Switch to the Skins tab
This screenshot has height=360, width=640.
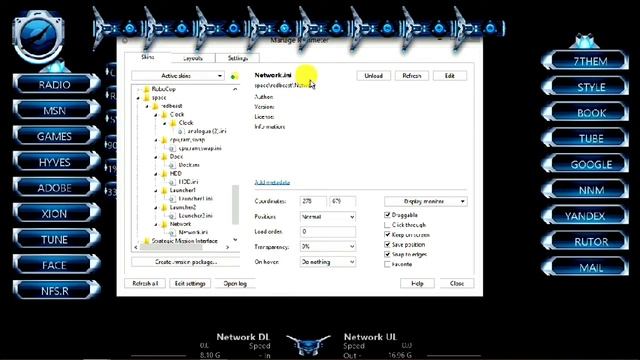coord(148,57)
